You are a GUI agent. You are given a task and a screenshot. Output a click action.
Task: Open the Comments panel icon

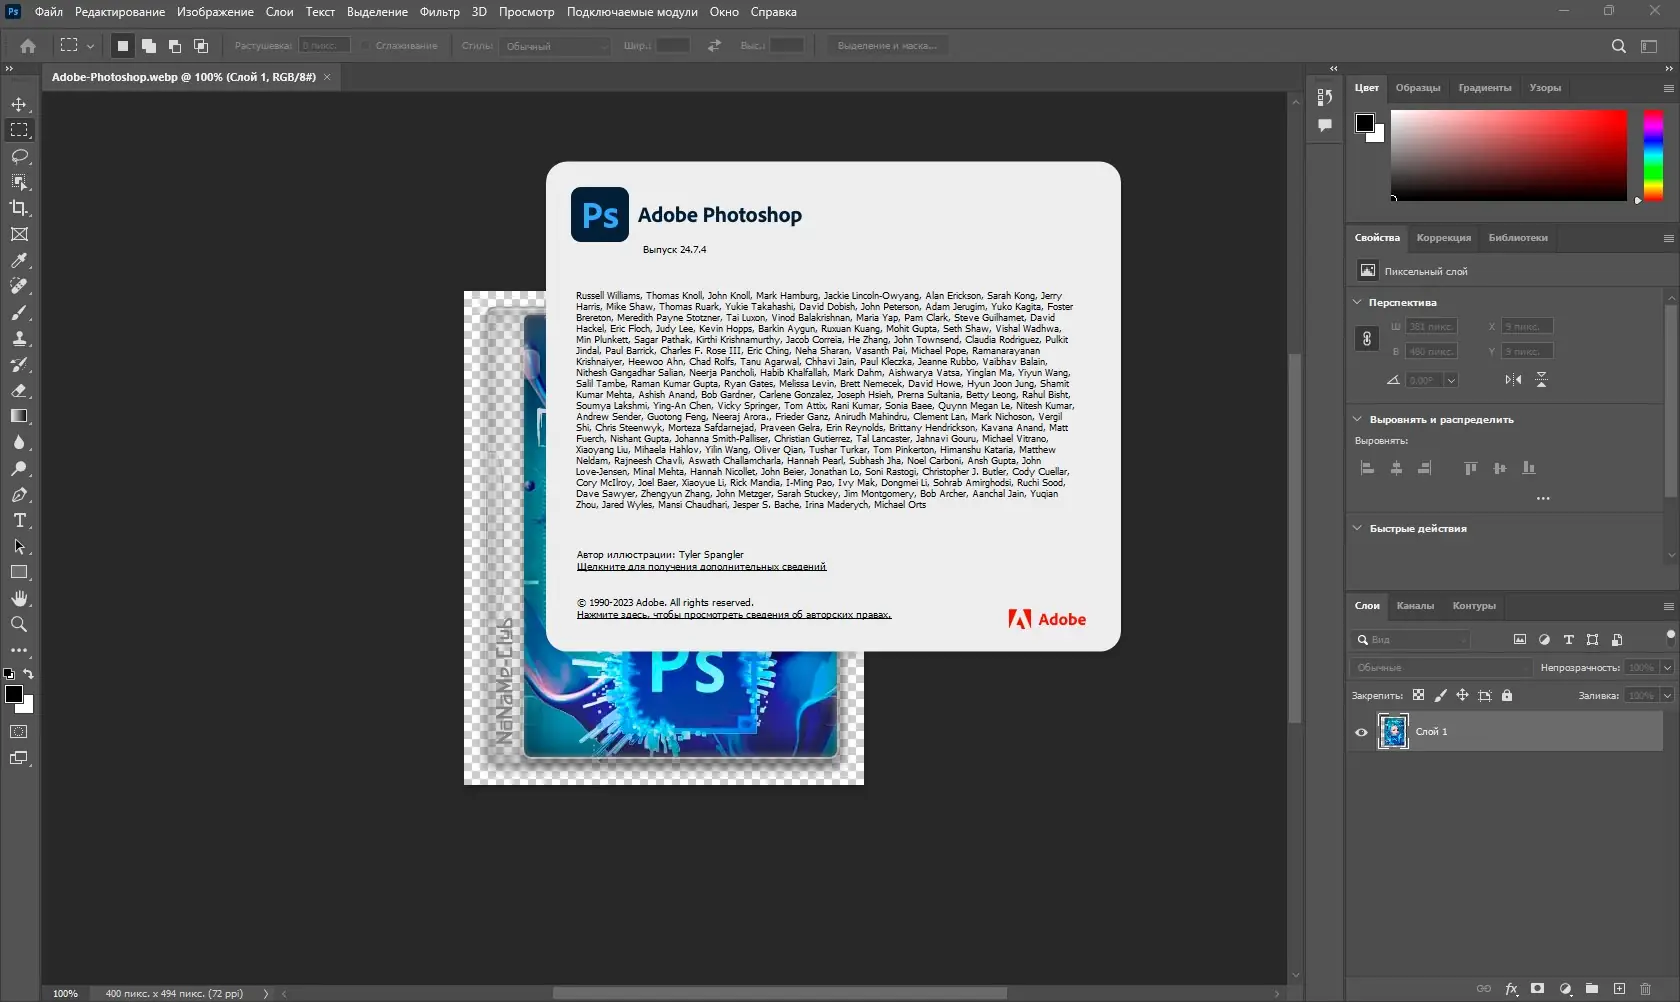point(1325,125)
